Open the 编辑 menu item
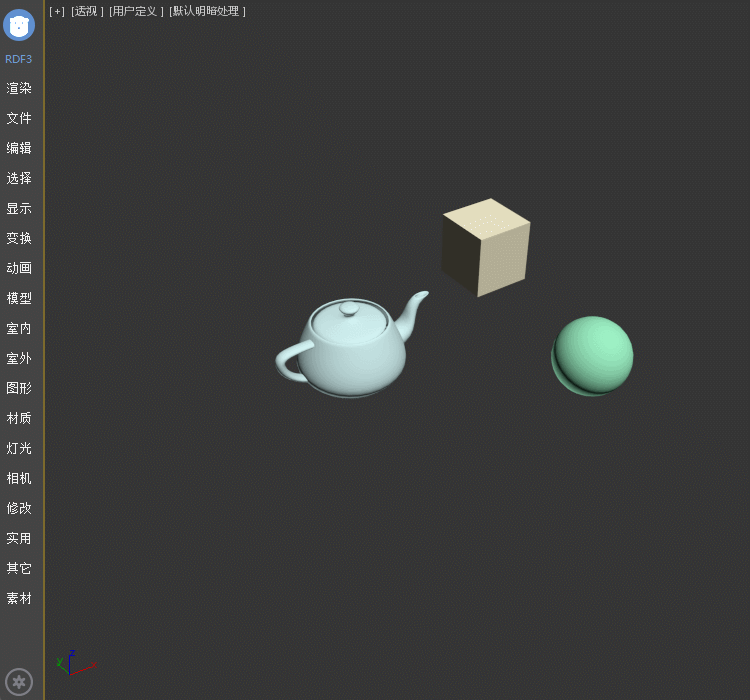Viewport: 750px width, 700px height. 19,148
